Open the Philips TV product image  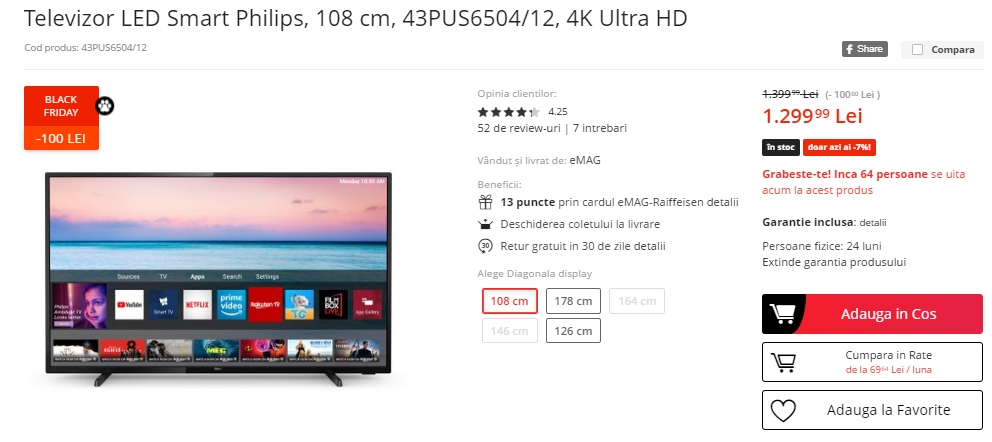(x=219, y=279)
